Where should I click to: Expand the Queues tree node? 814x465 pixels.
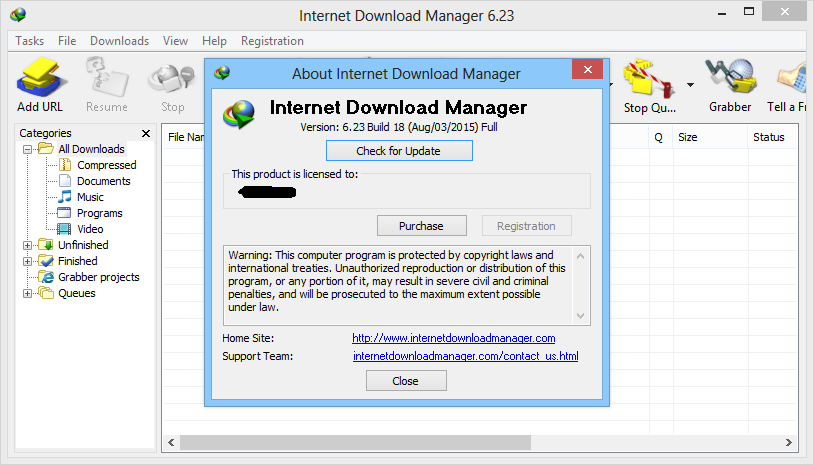(x=28, y=294)
